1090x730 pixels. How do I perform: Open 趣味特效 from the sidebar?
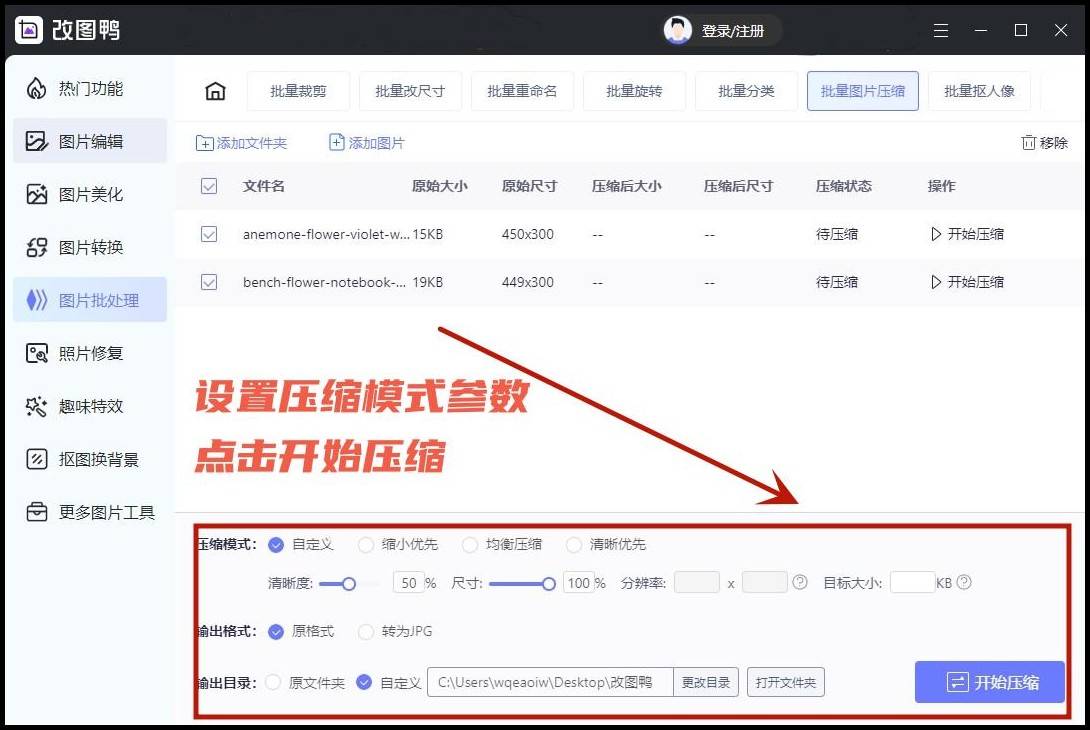tap(90, 406)
